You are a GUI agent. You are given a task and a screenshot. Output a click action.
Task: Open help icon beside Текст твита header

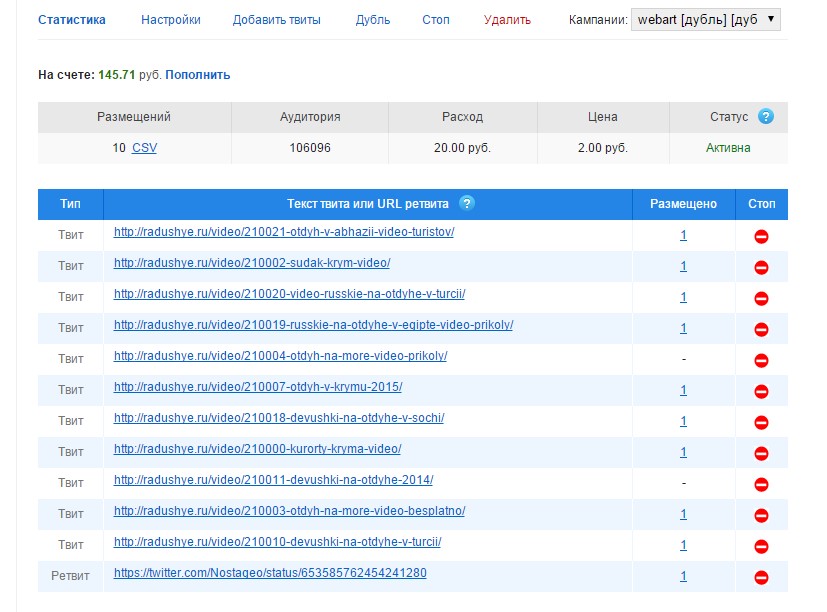tap(467, 203)
